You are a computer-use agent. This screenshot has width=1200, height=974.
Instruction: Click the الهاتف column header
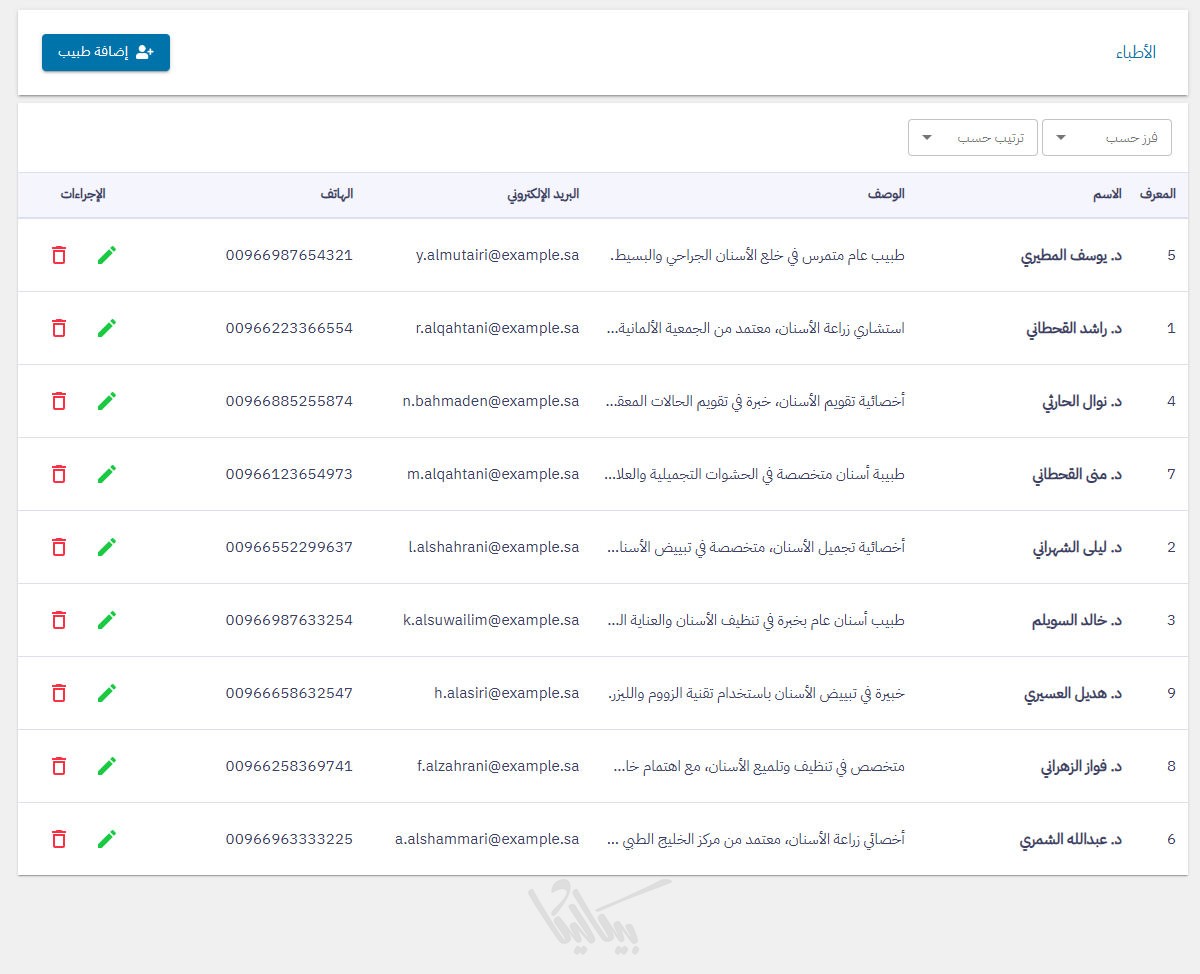coord(337,194)
